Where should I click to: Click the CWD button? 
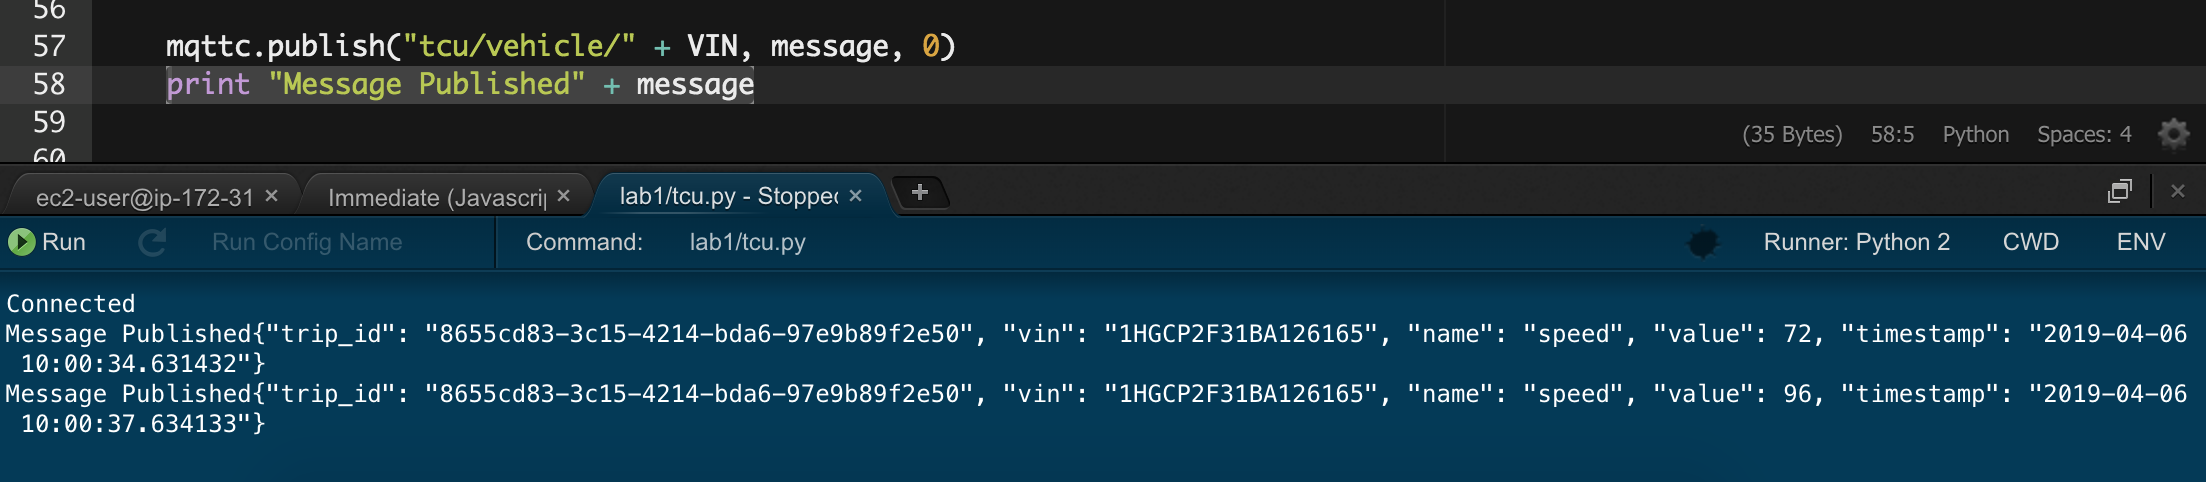coord(2031,242)
